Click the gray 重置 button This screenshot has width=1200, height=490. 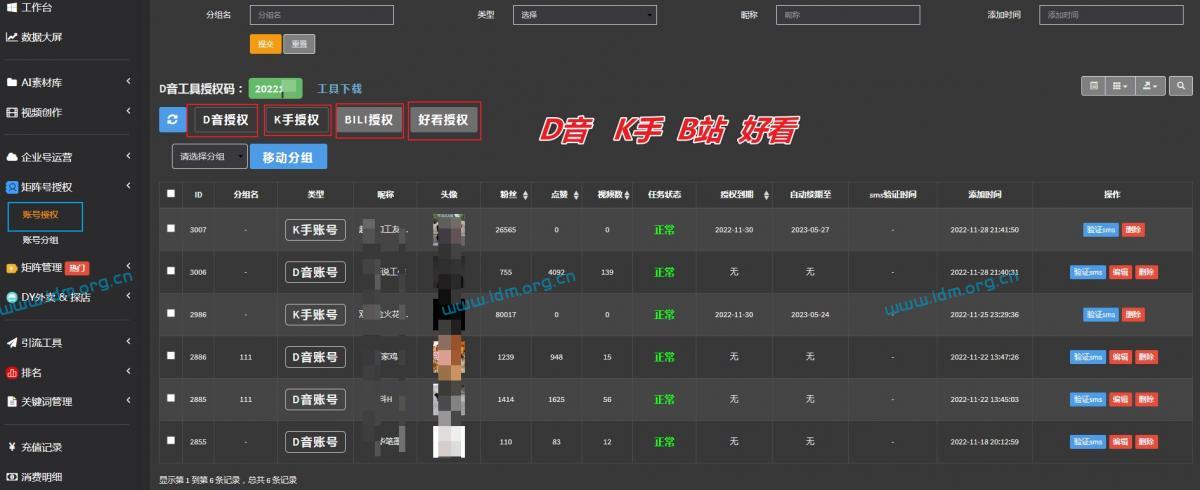coord(299,44)
